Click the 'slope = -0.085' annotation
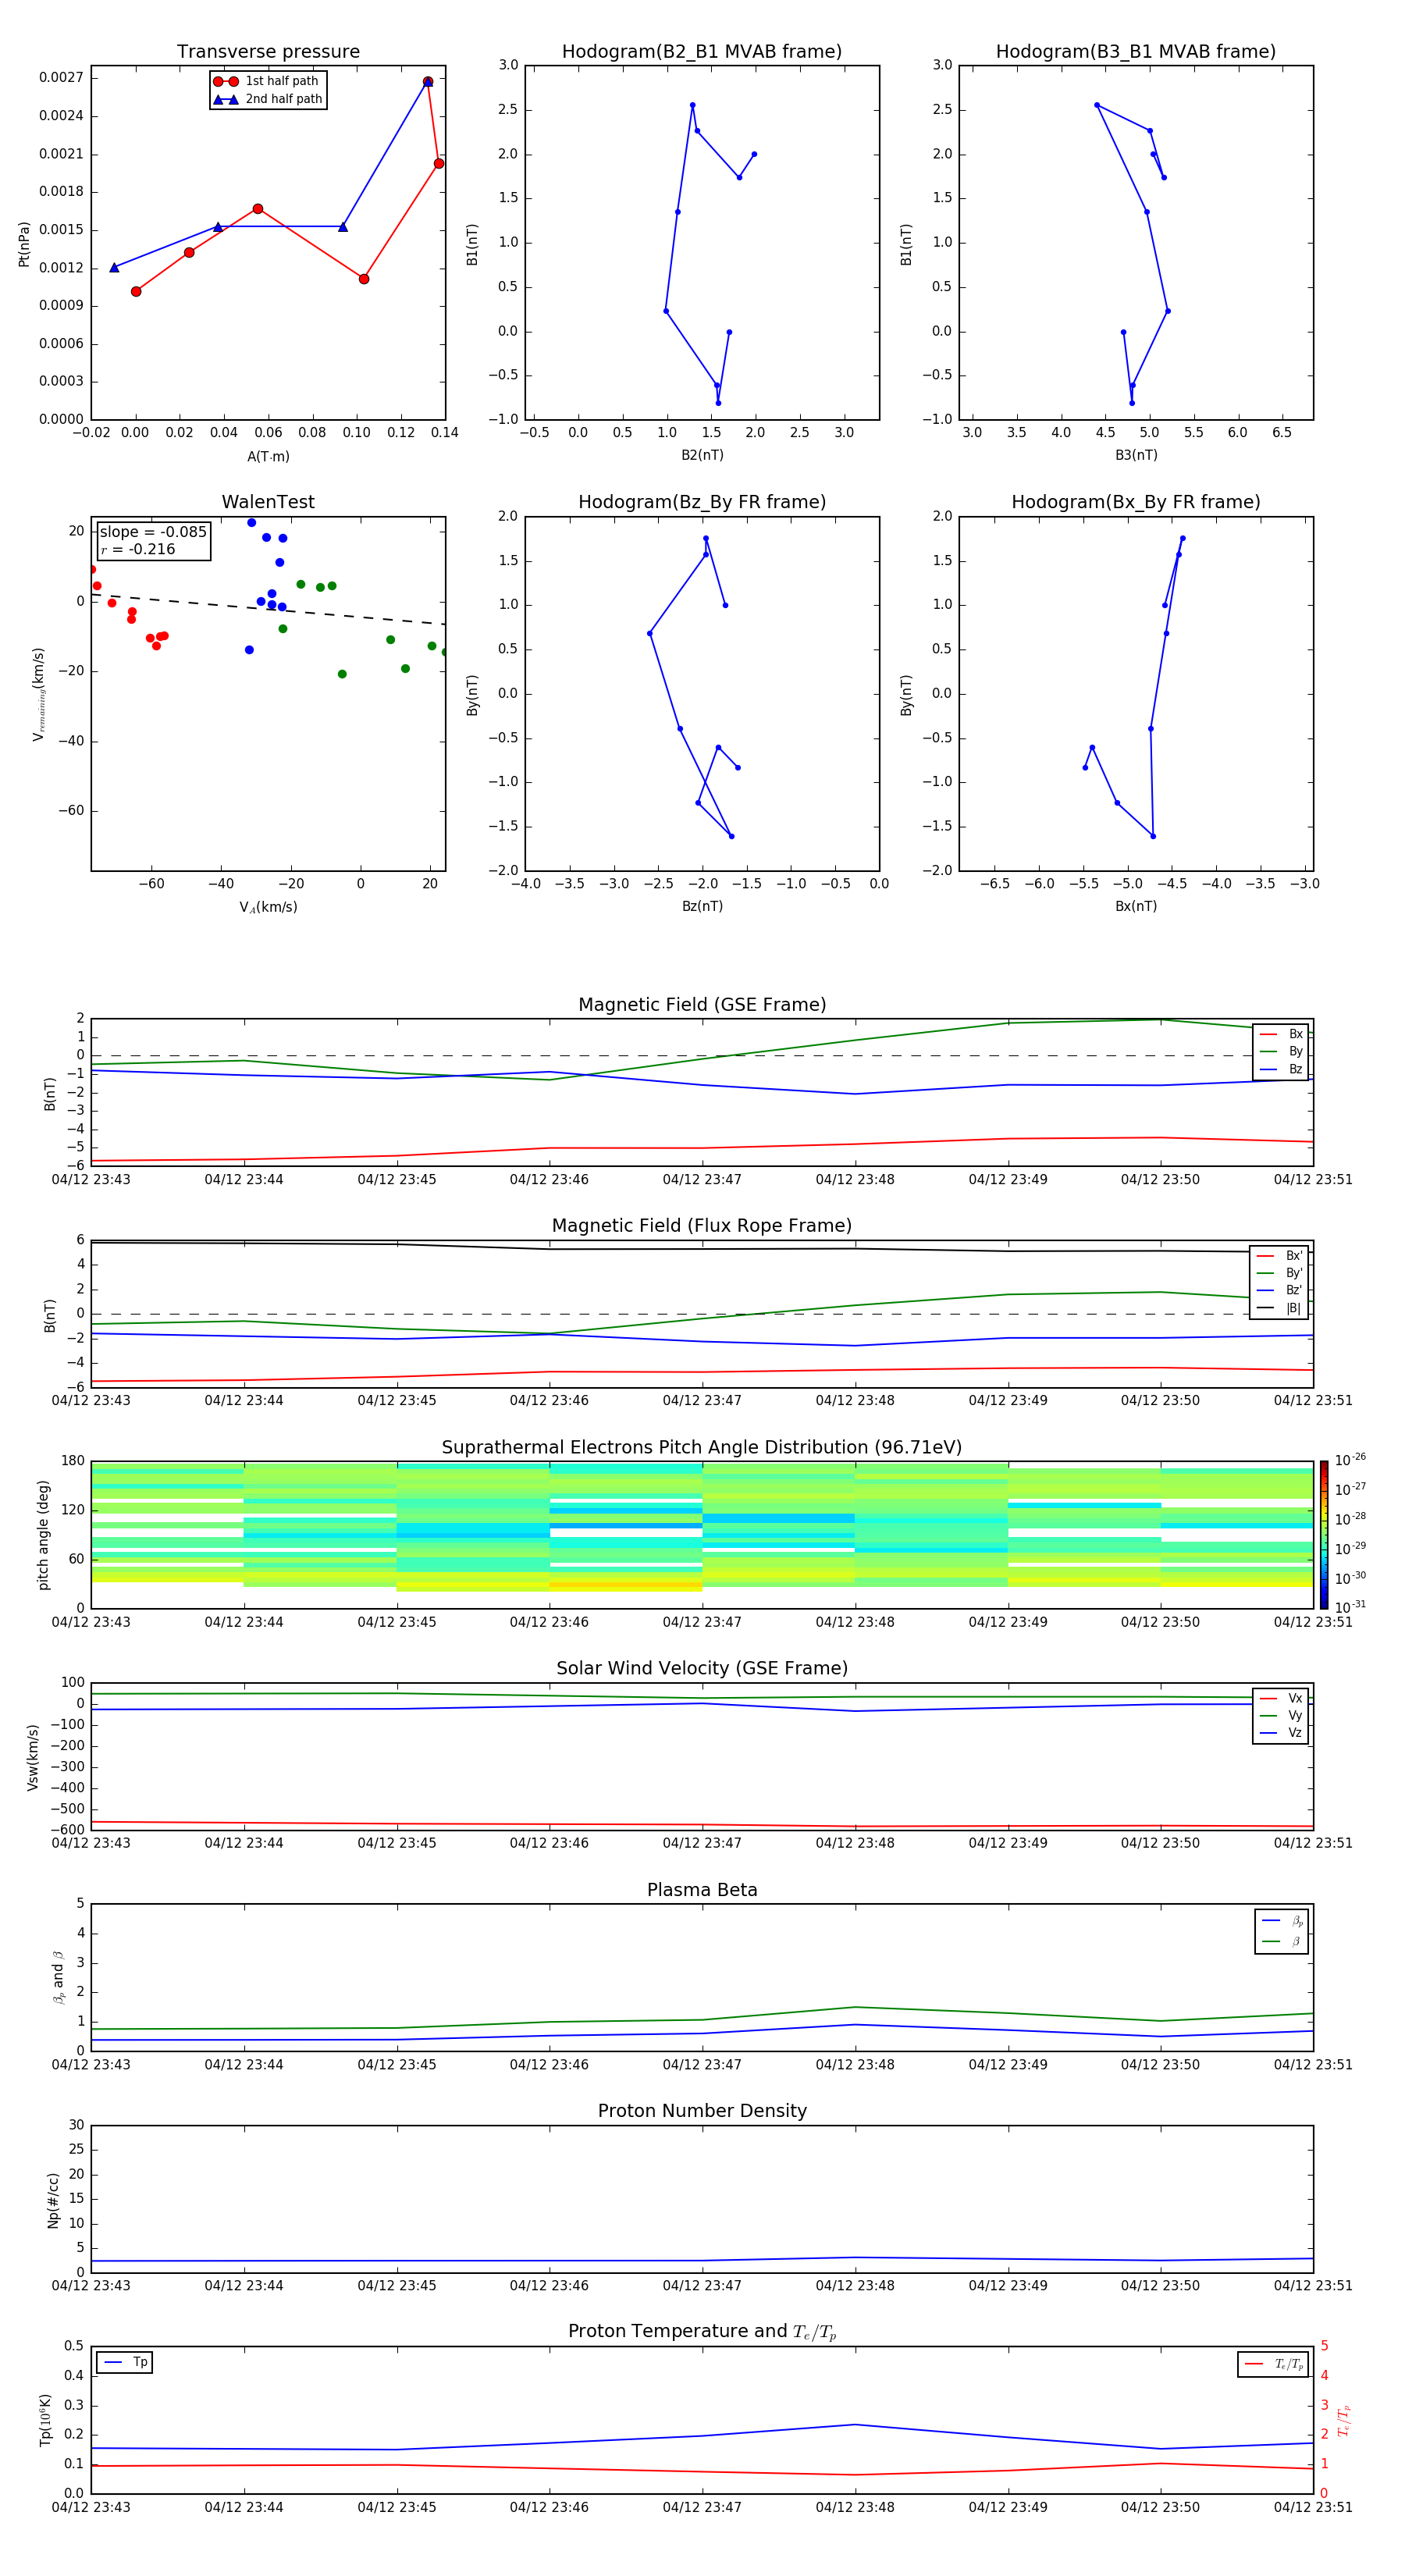Image resolution: width=1405 pixels, height=2576 pixels. pos(153,532)
